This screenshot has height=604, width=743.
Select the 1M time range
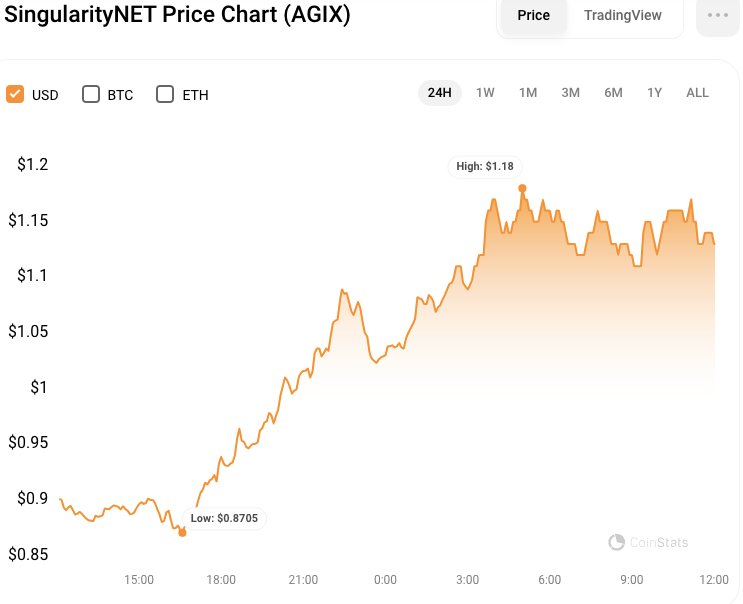tap(528, 93)
